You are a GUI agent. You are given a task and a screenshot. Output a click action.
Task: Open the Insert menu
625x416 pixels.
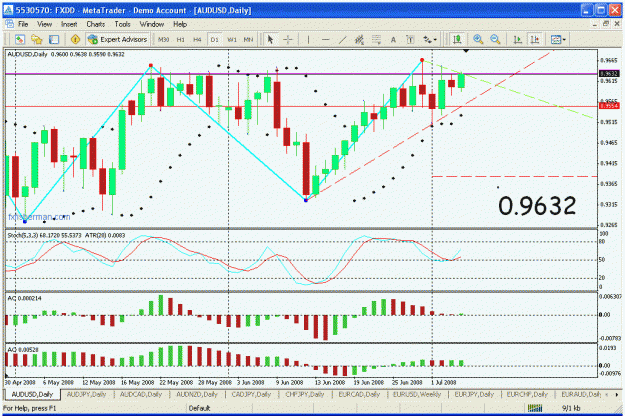tap(69, 24)
